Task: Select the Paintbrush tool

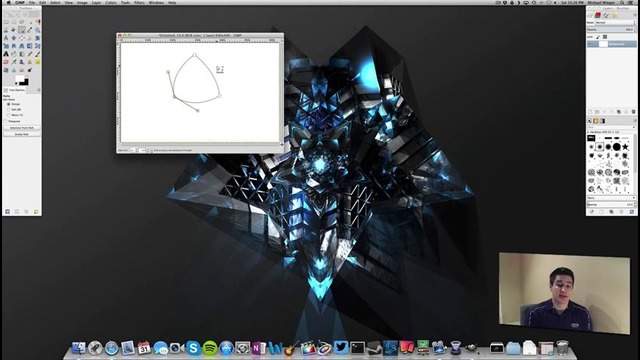Action: [38, 54]
